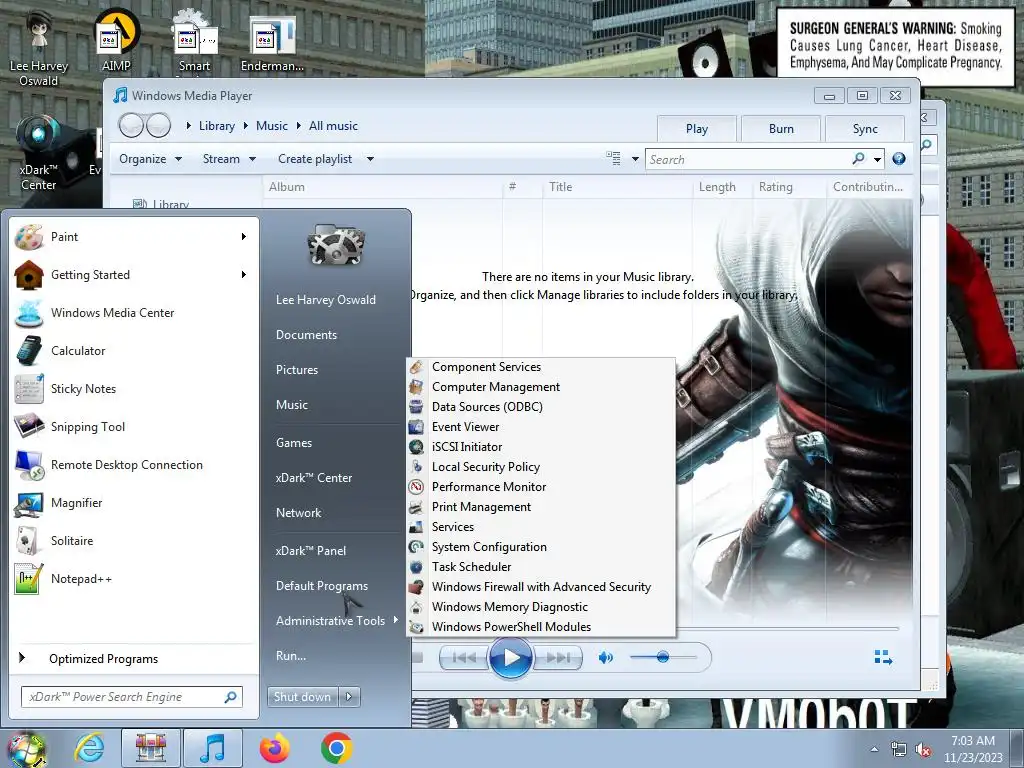Adjust the Media Player volume slider
This screenshot has width=1024, height=768.
pyautogui.click(x=662, y=657)
